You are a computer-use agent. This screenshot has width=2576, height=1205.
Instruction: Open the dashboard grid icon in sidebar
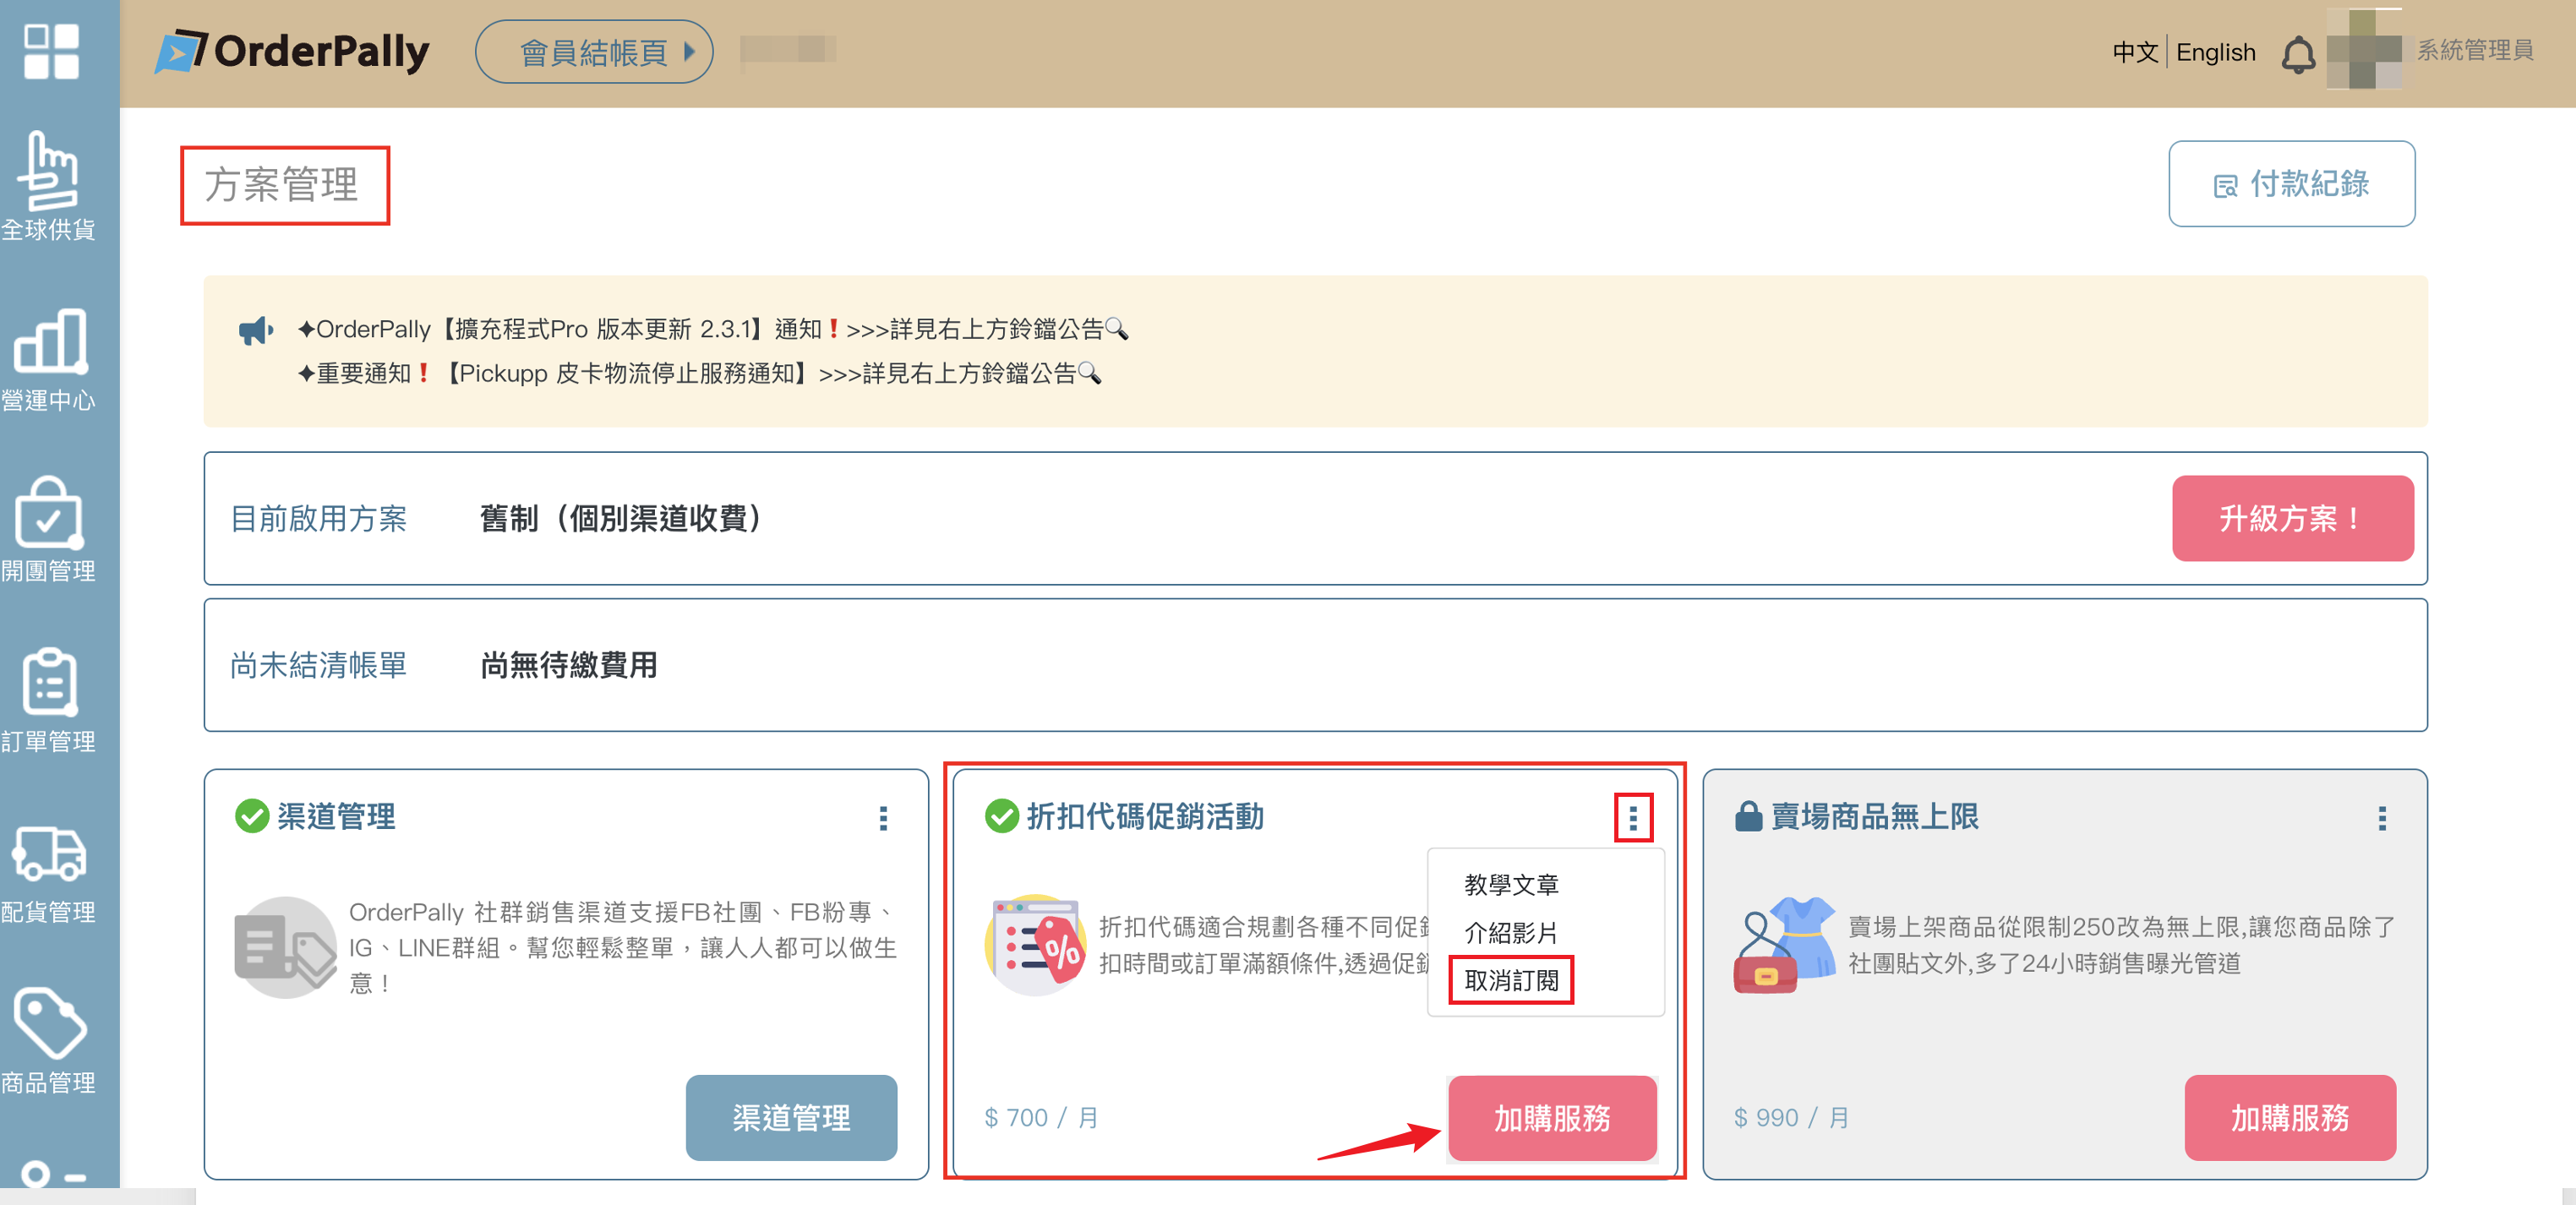coord(51,51)
